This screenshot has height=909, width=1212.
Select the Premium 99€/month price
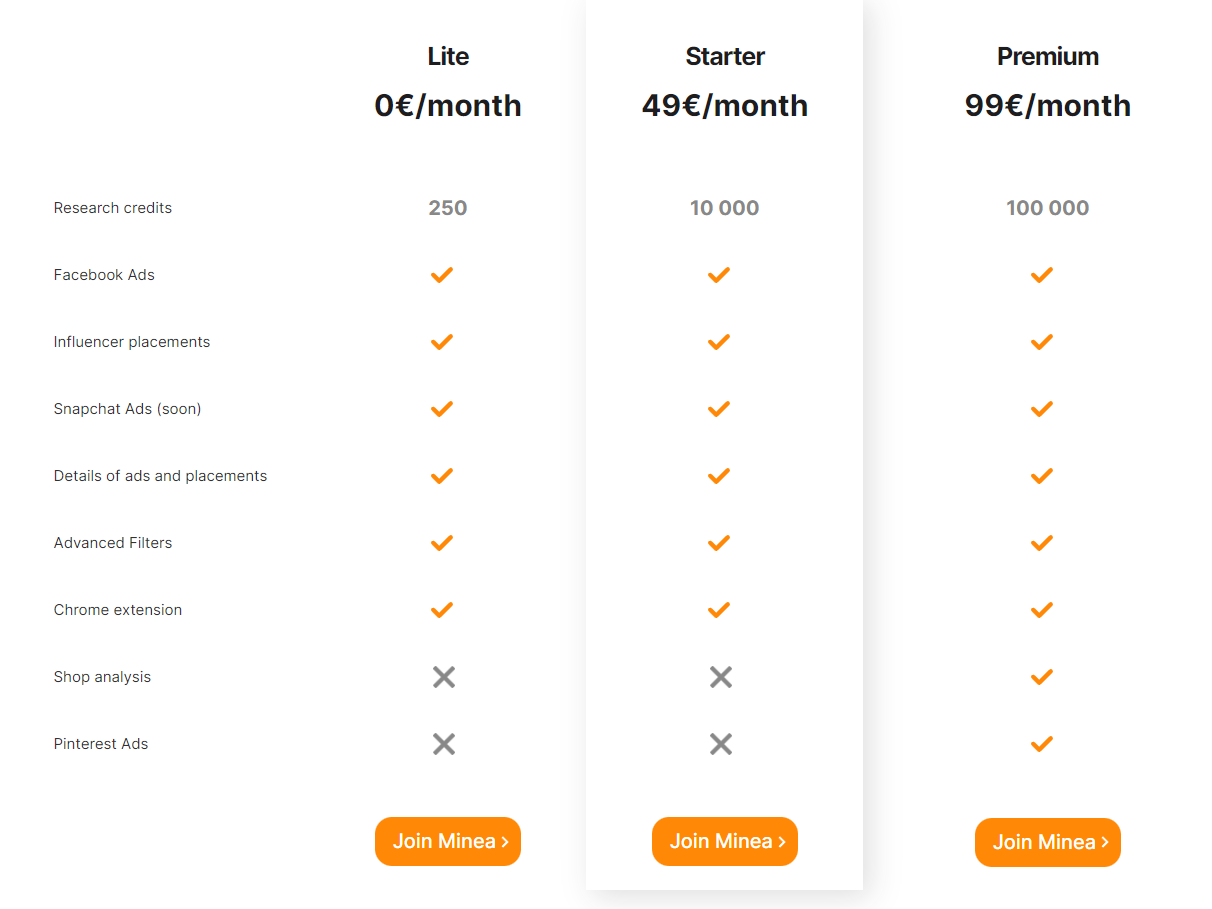pyautogui.click(x=1047, y=105)
